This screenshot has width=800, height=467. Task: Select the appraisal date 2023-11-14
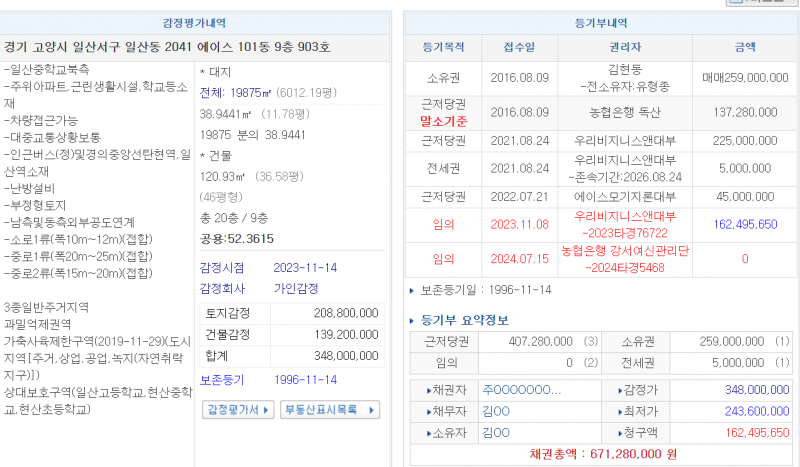306,268
